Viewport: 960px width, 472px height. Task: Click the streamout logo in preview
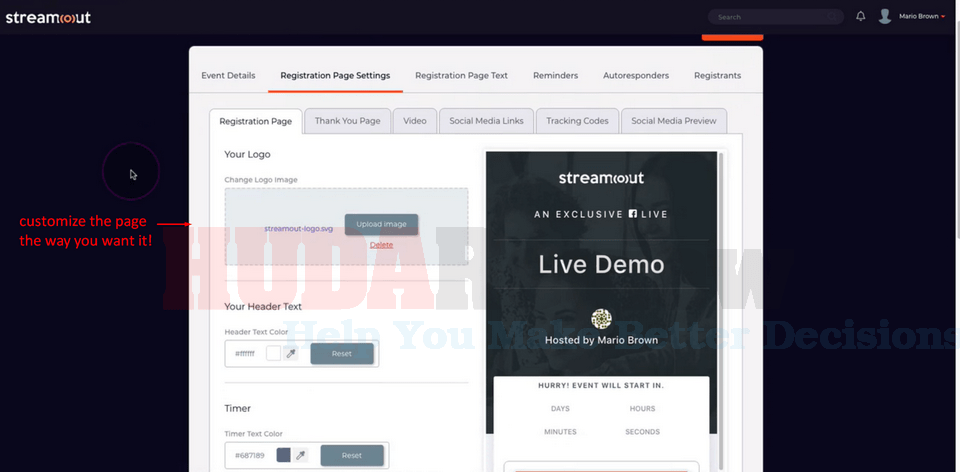pyautogui.click(x=601, y=178)
